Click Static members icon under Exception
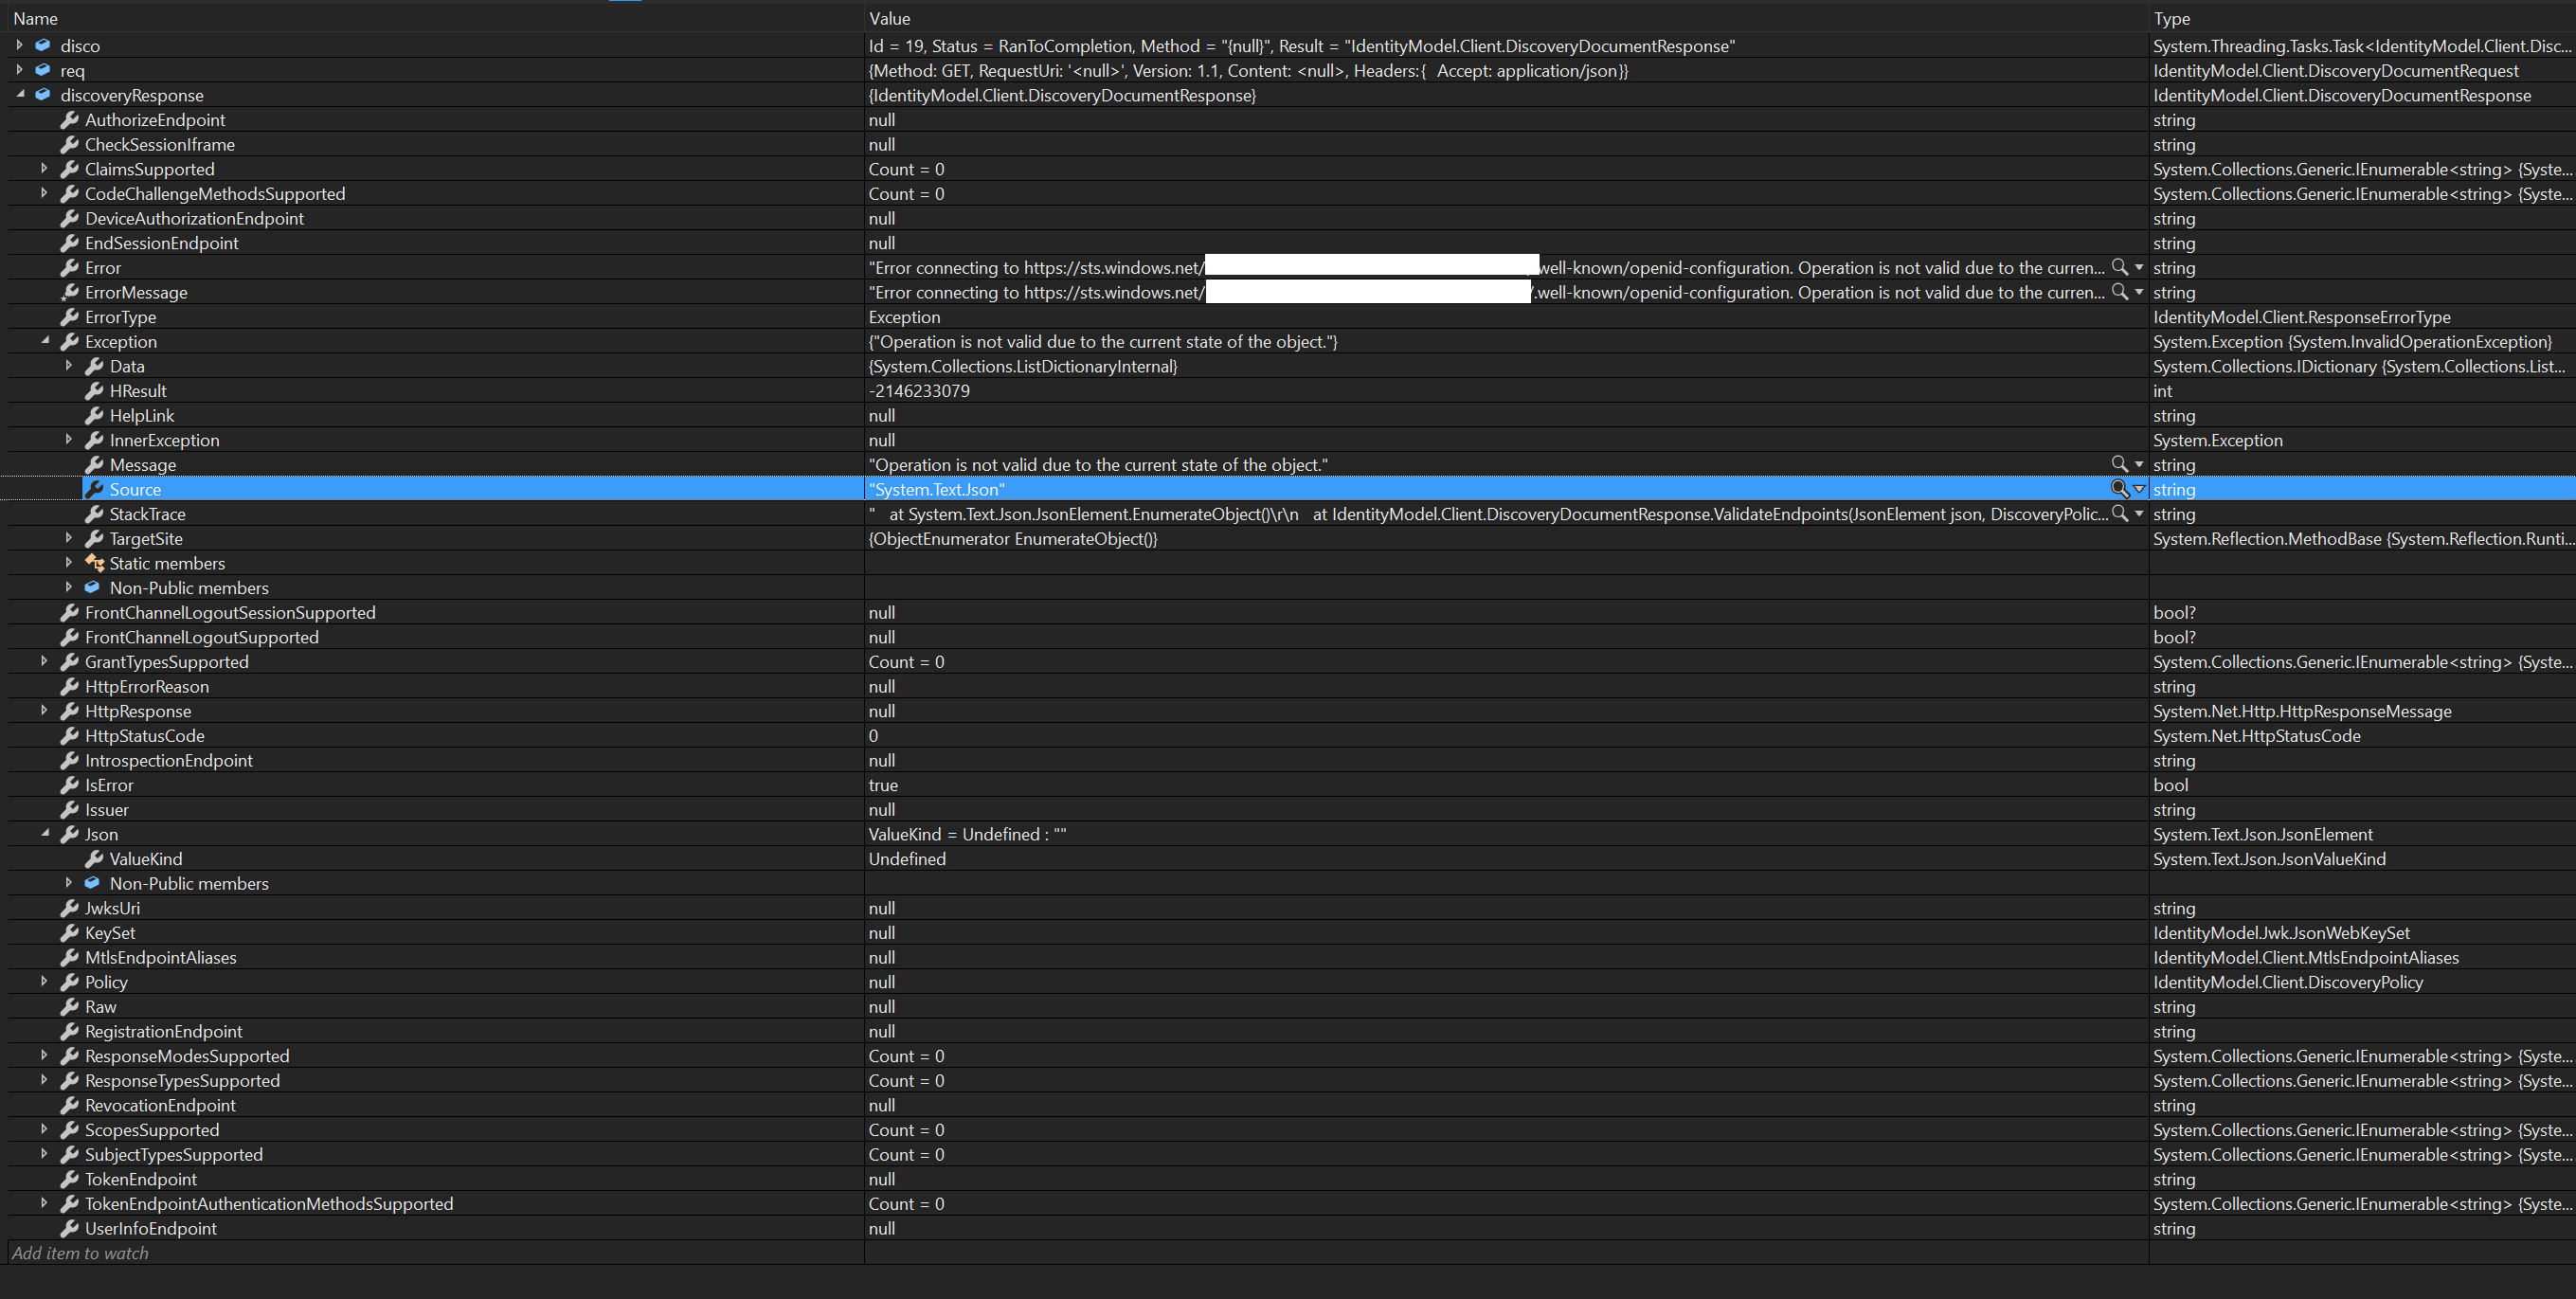 click(94, 563)
